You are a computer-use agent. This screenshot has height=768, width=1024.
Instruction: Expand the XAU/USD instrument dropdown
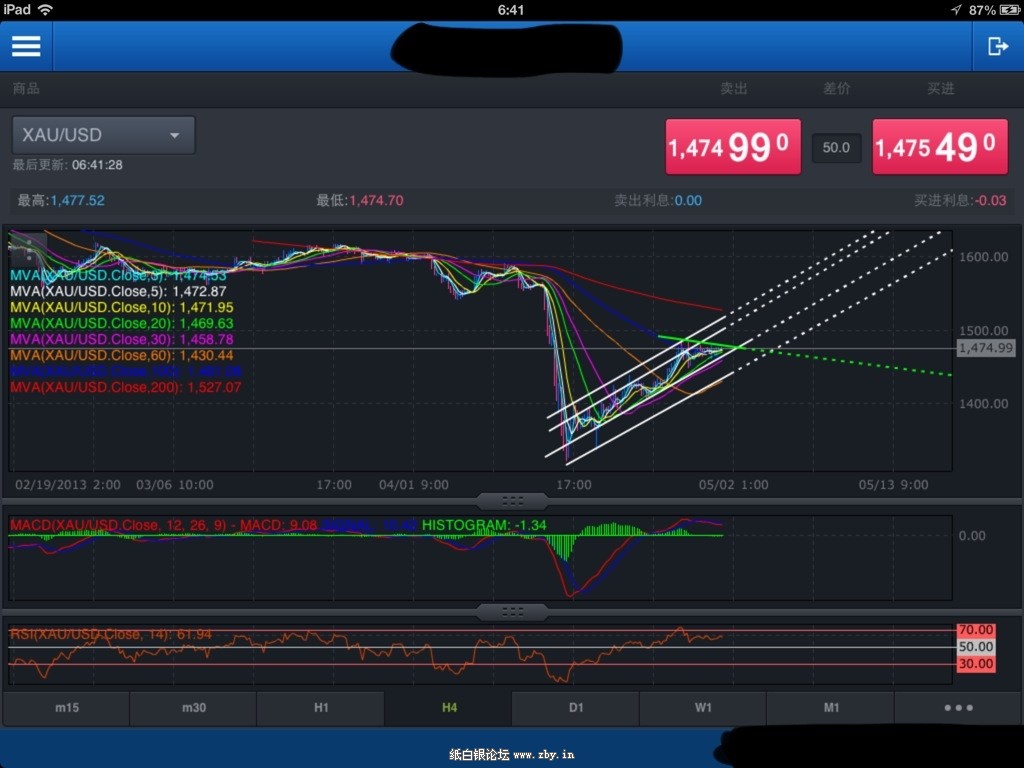pyautogui.click(x=103, y=135)
